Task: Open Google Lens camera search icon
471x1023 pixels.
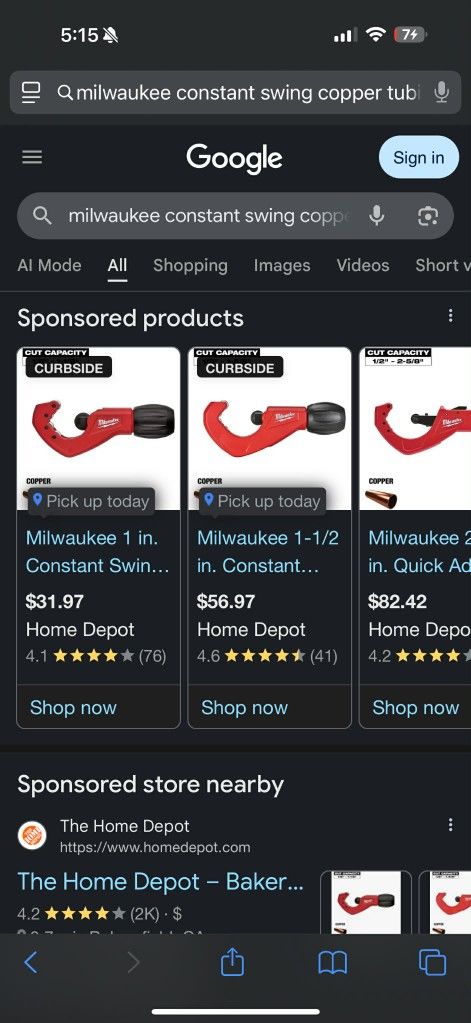Action: (x=427, y=215)
